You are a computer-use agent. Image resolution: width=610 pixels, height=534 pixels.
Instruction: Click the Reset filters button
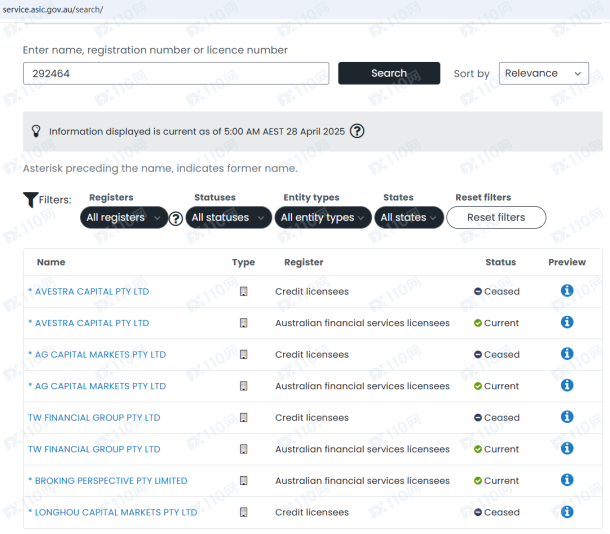496,217
